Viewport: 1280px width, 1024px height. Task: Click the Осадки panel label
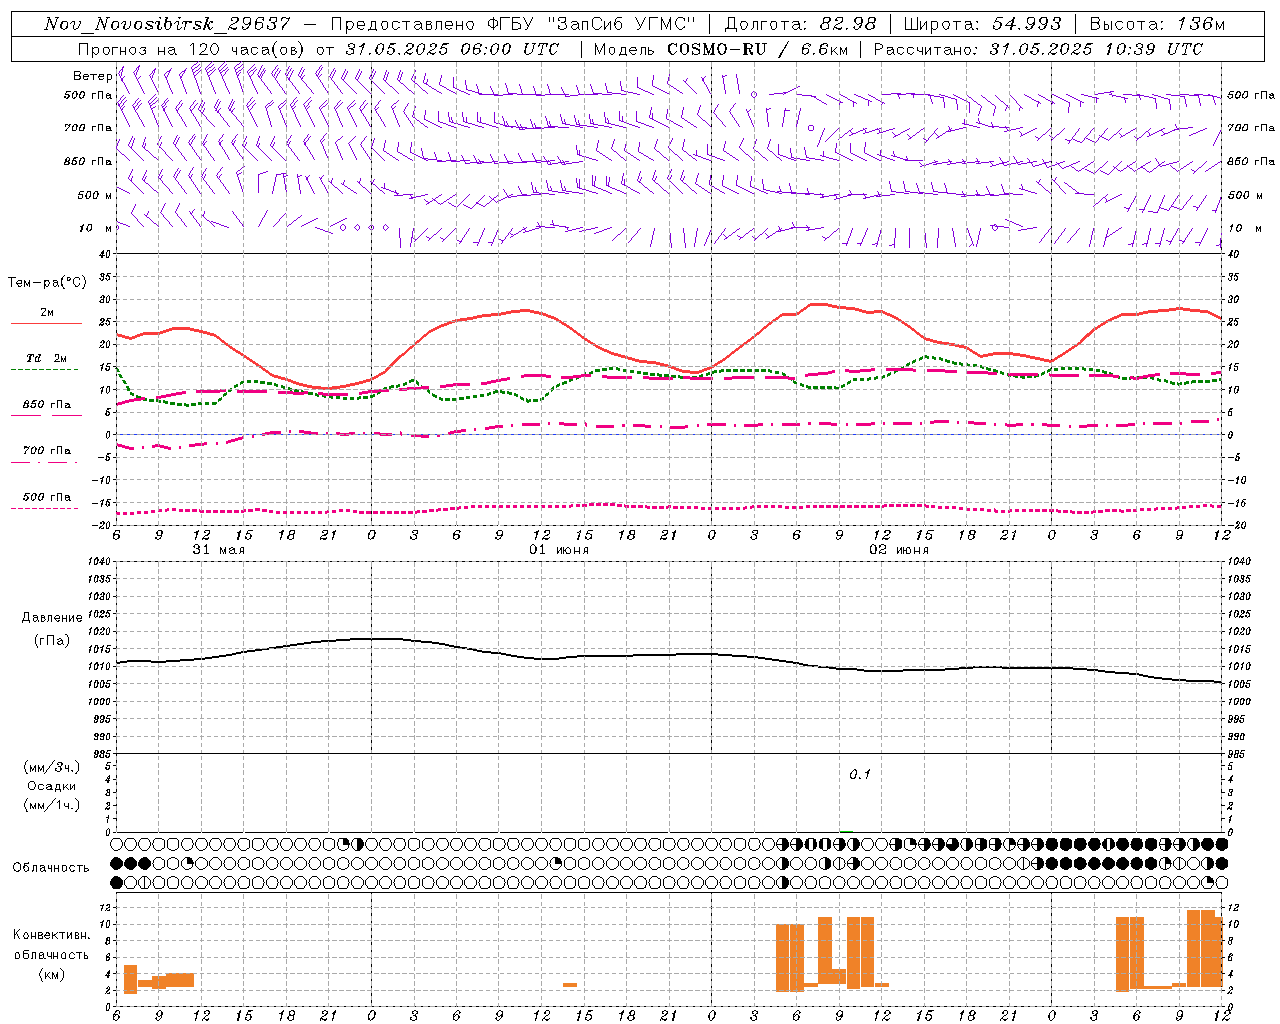(52, 786)
